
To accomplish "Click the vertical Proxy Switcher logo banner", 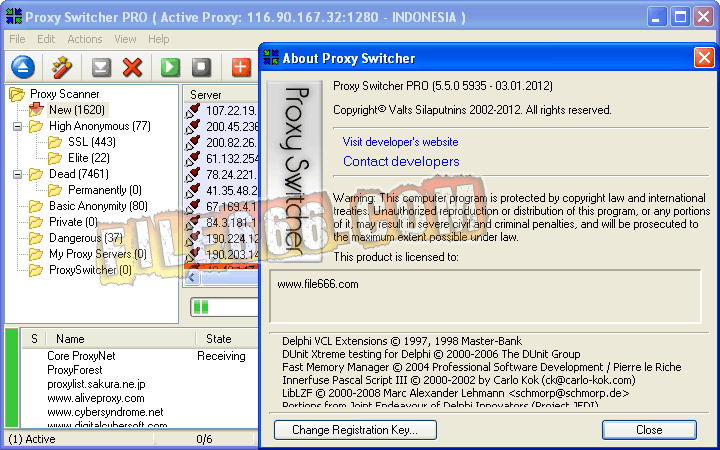I will (294, 171).
